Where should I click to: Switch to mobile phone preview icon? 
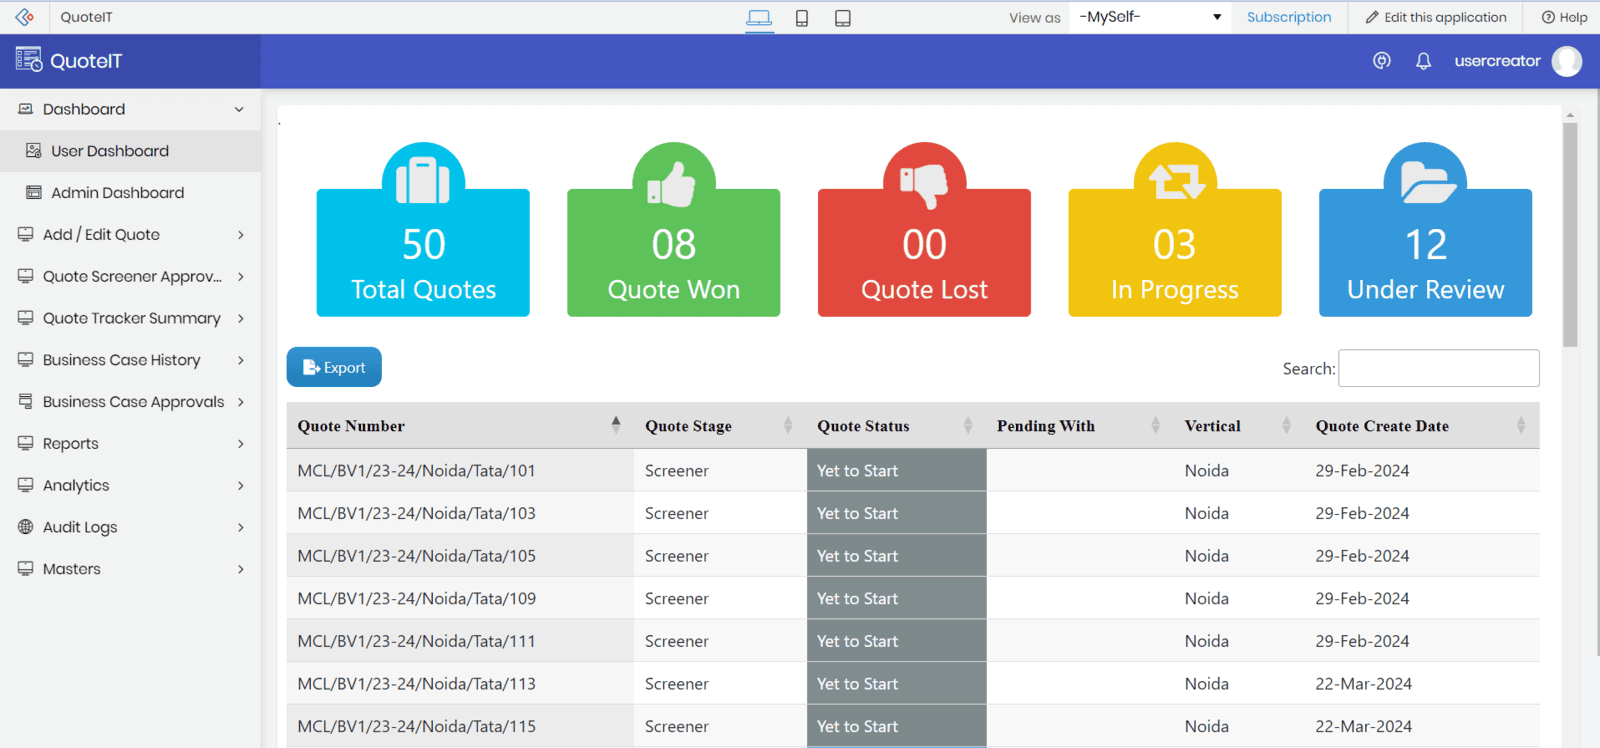802,18
